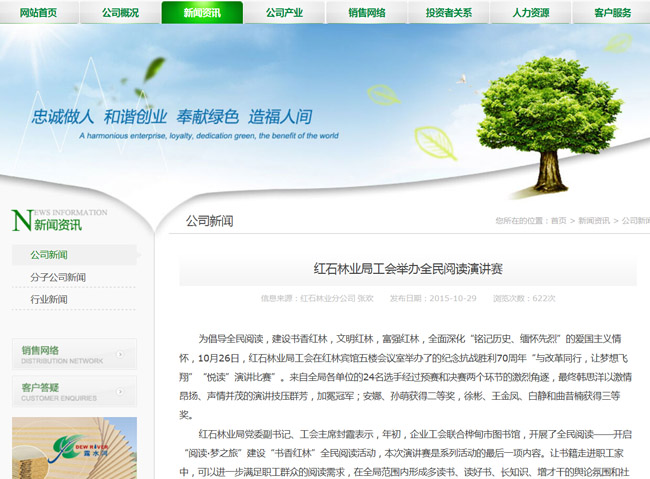This screenshot has width=650, height=479.
Task: Navigate to the 投资者关系 tab
Action: pyautogui.click(x=447, y=13)
